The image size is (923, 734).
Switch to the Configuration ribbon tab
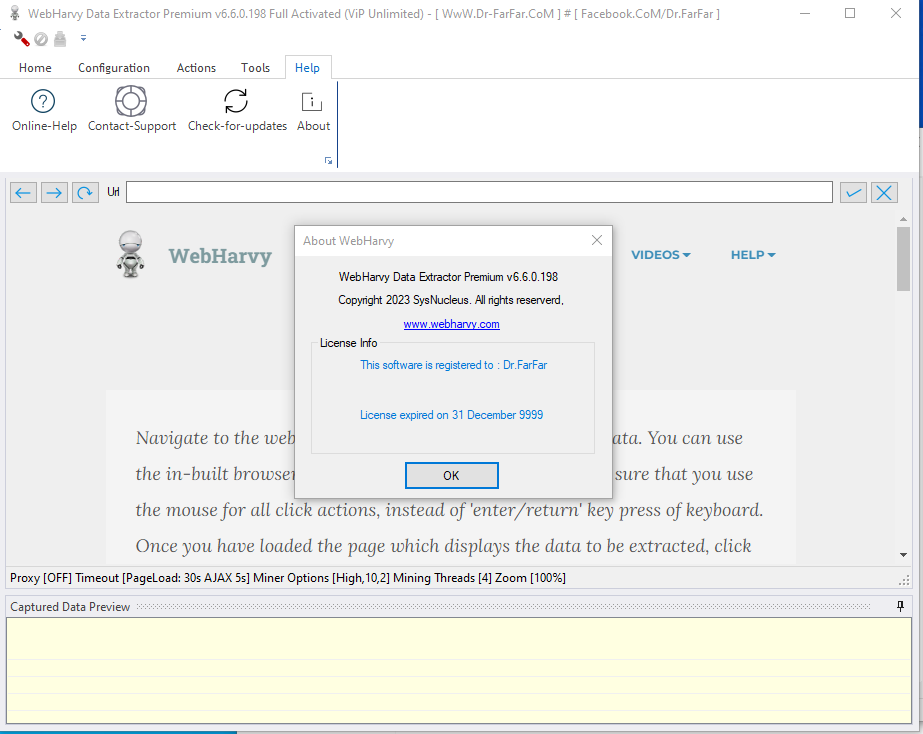coord(114,68)
